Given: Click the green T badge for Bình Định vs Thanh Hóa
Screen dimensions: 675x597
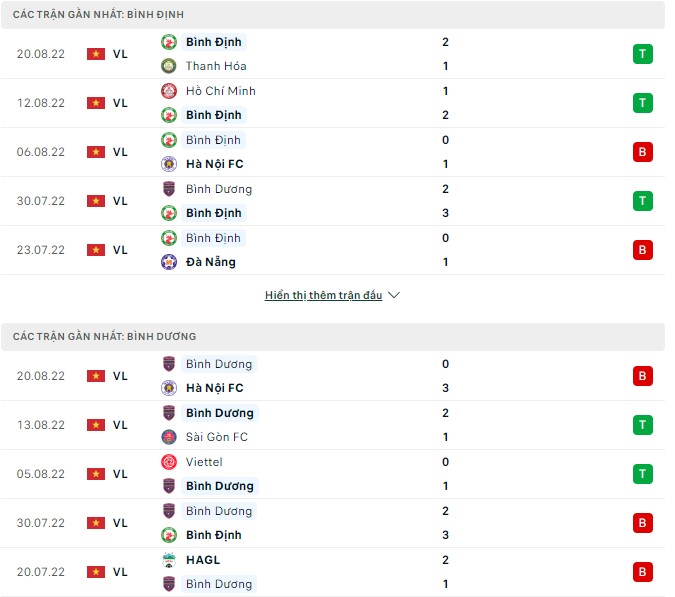Looking at the screenshot, I should point(642,54).
